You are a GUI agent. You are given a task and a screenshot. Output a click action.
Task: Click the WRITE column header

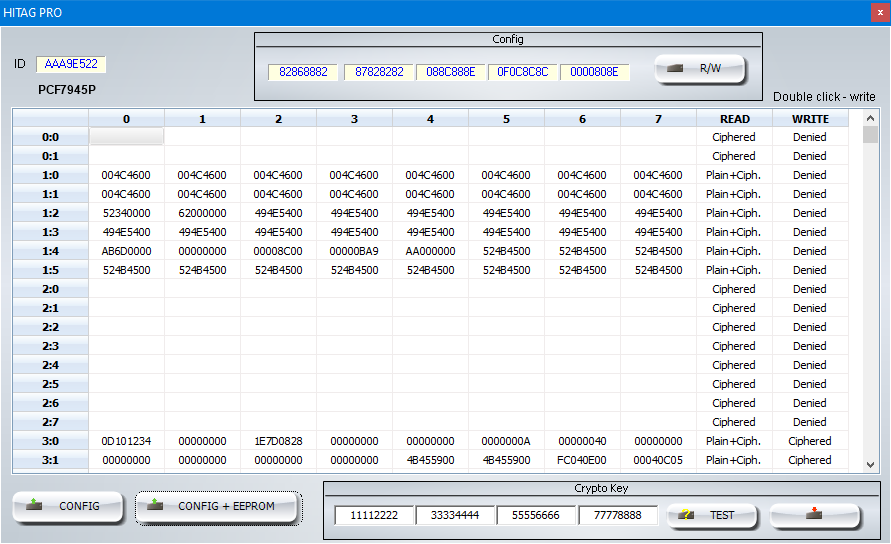click(810, 119)
